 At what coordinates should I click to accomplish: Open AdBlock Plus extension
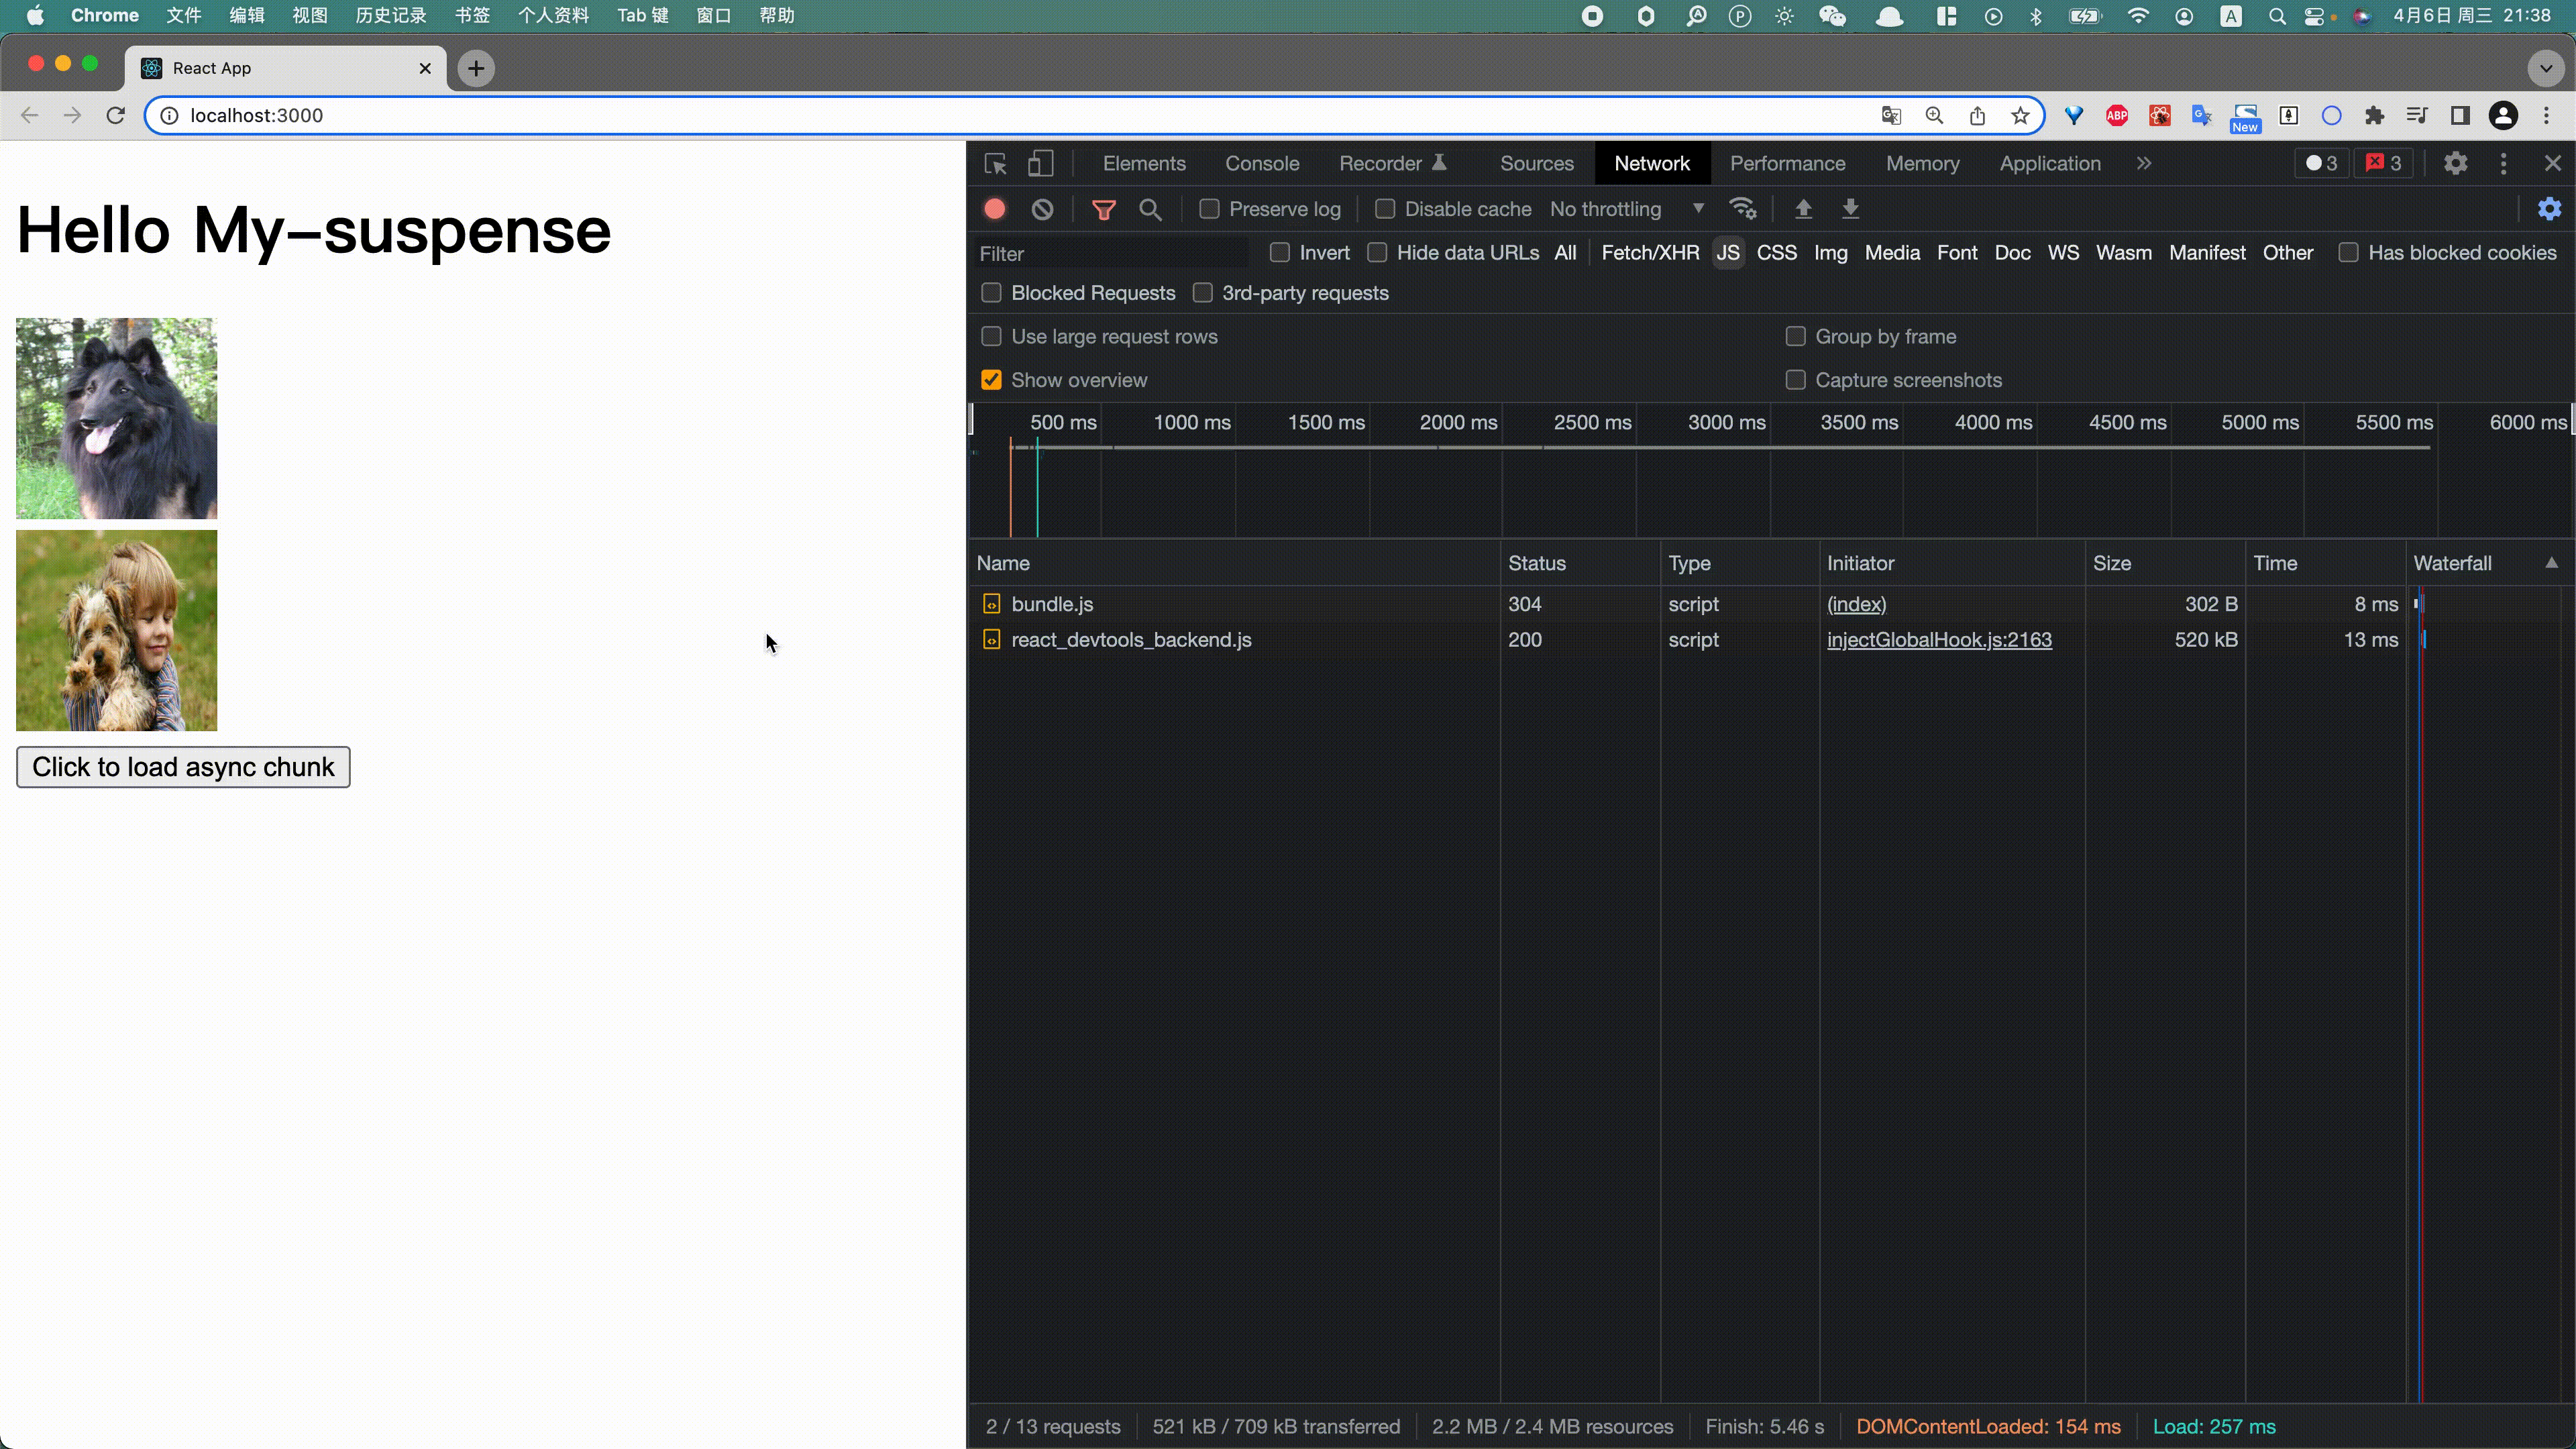(2117, 115)
